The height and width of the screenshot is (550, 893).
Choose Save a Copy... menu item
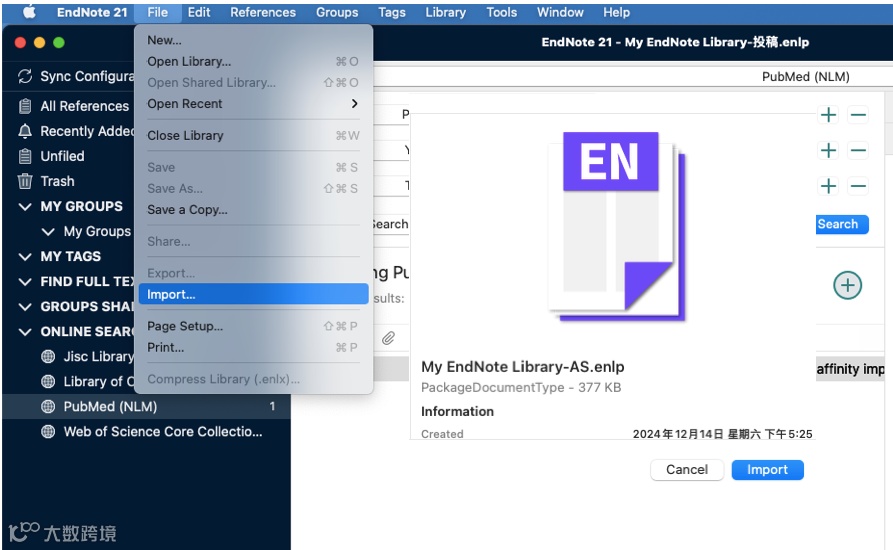click(x=253, y=210)
